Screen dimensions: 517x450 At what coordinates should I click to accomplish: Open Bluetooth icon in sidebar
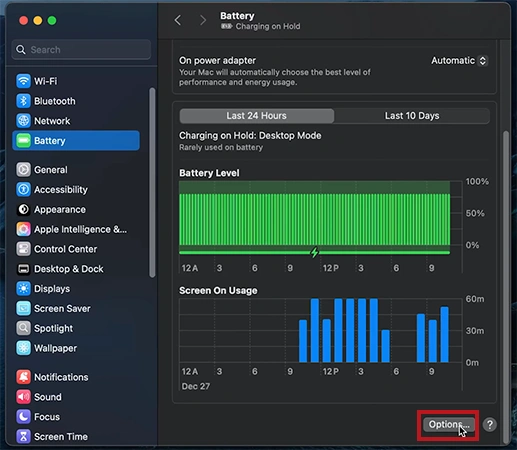tap(23, 101)
